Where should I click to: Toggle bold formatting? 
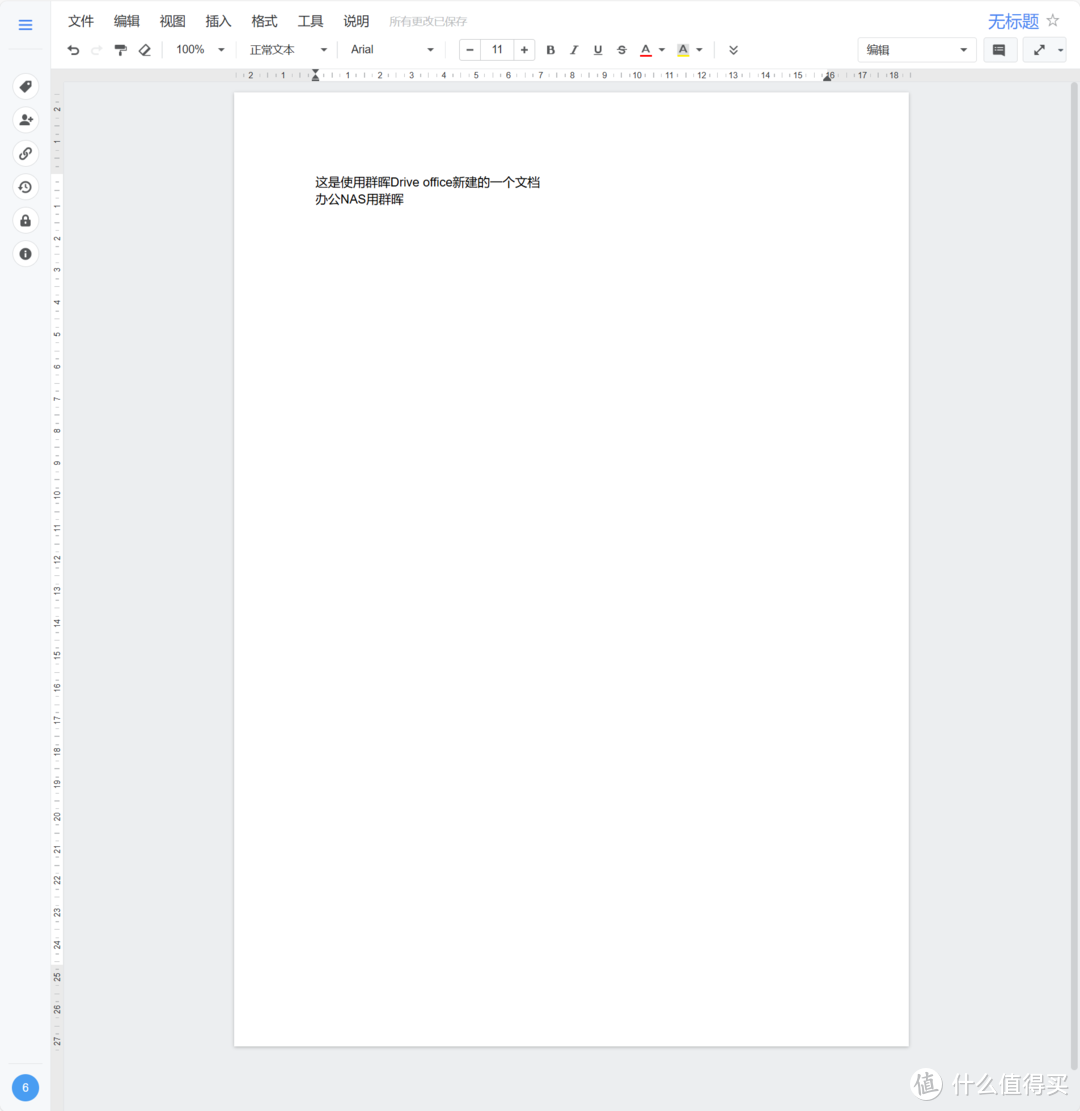pyautogui.click(x=551, y=50)
